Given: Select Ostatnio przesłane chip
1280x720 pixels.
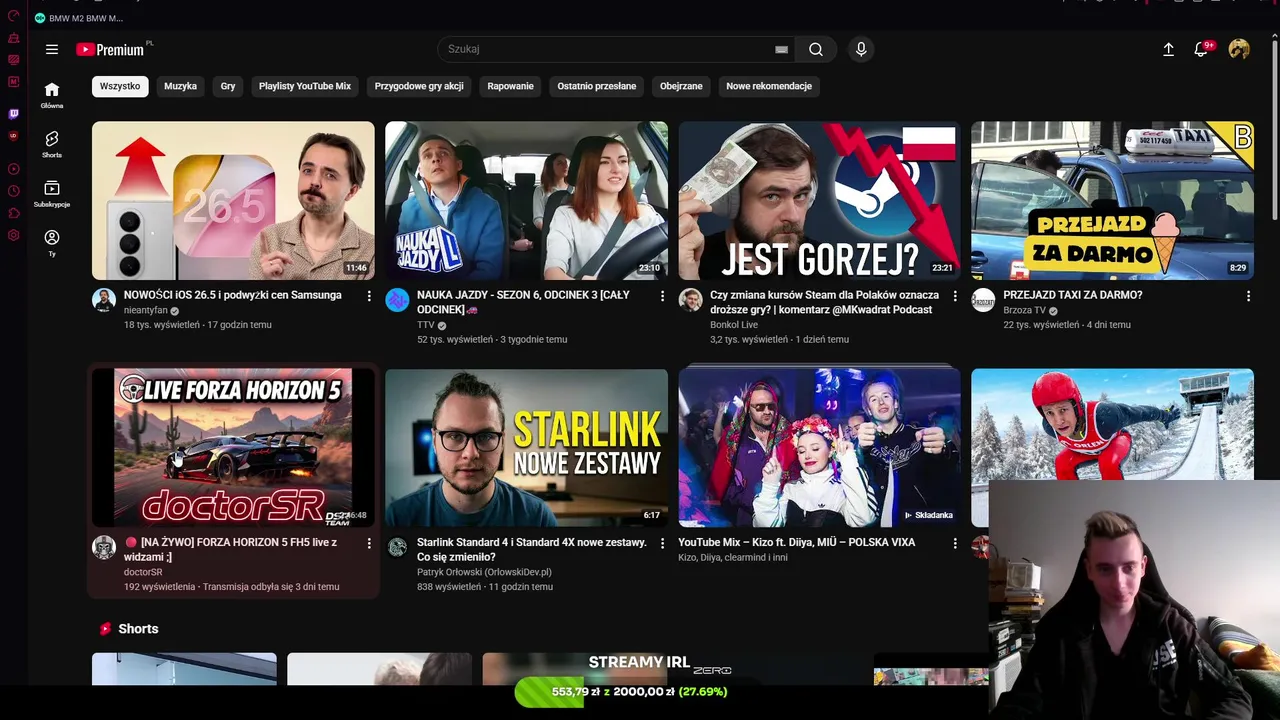Looking at the screenshot, I should (596, 86).
